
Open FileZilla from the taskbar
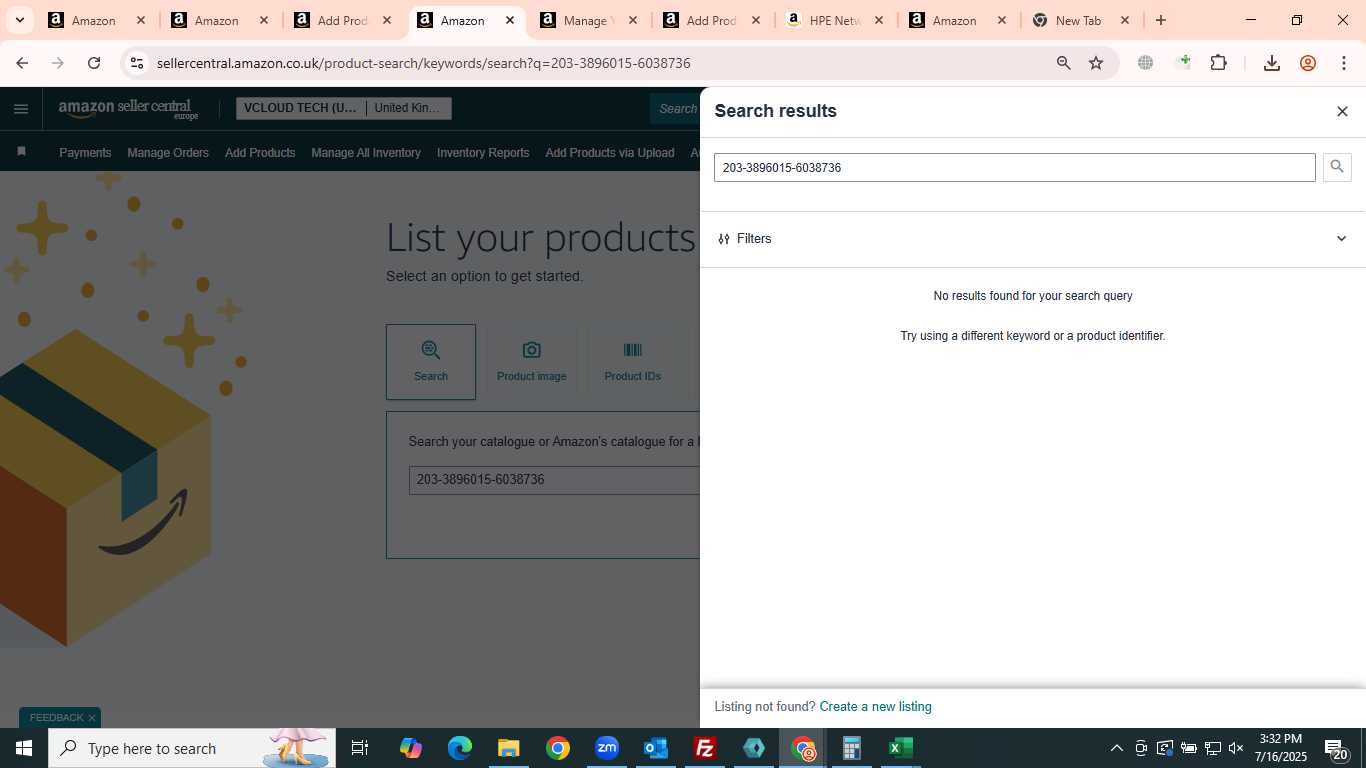[x=705, y=748]
